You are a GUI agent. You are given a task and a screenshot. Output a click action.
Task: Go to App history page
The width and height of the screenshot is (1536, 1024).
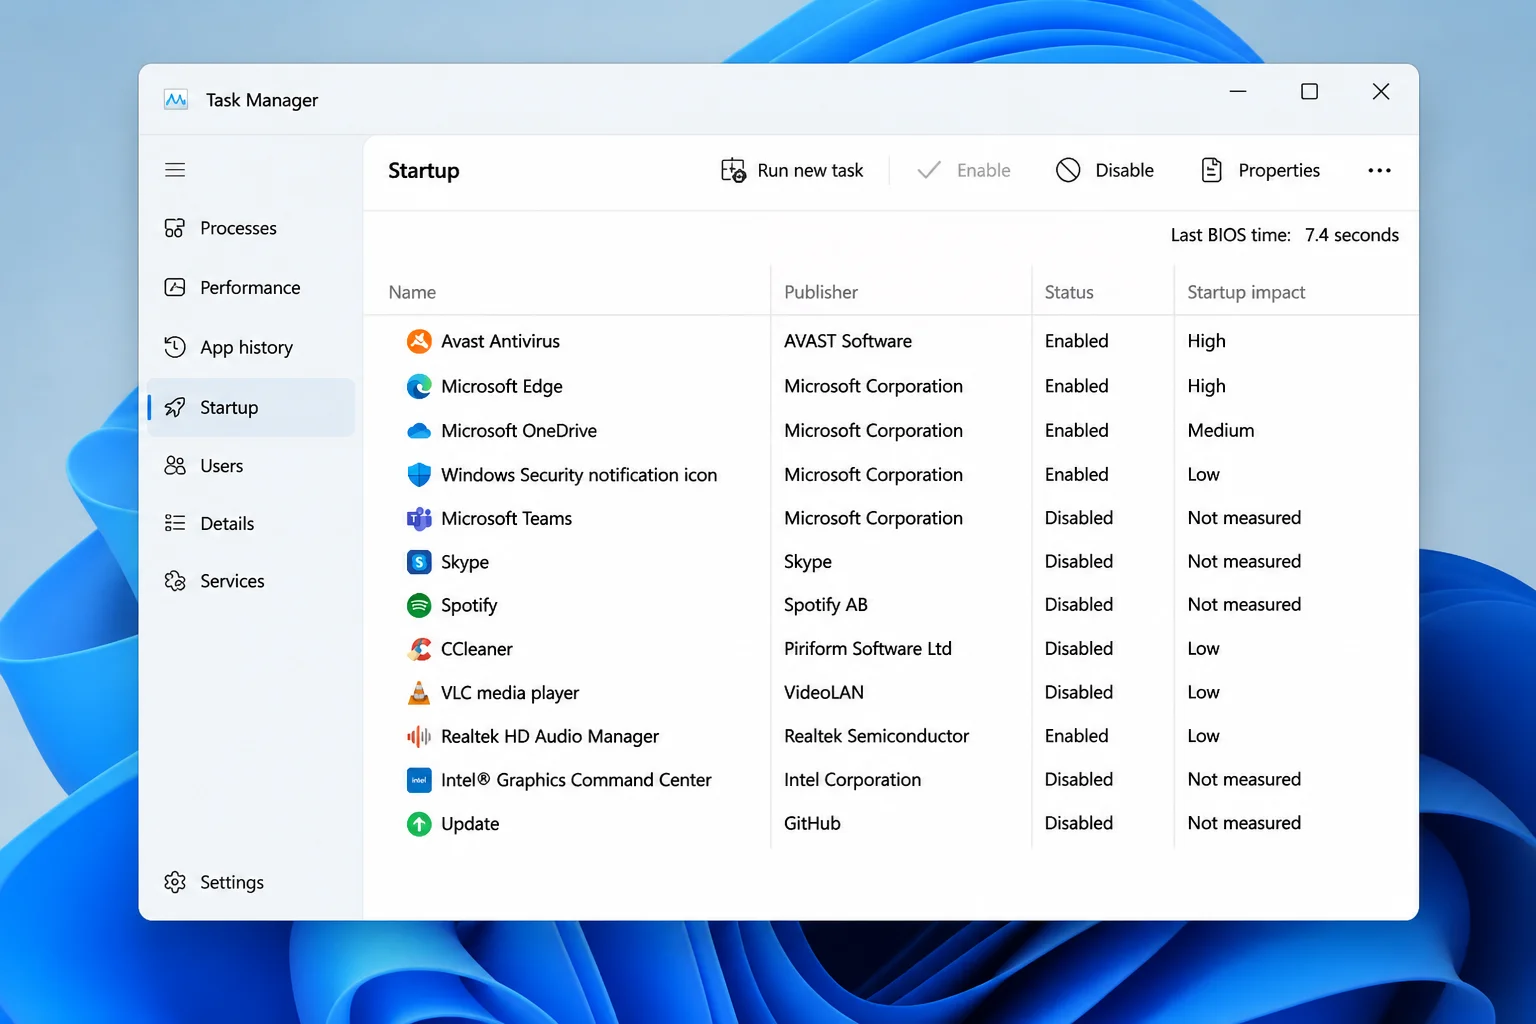click(x=251, y=347)
